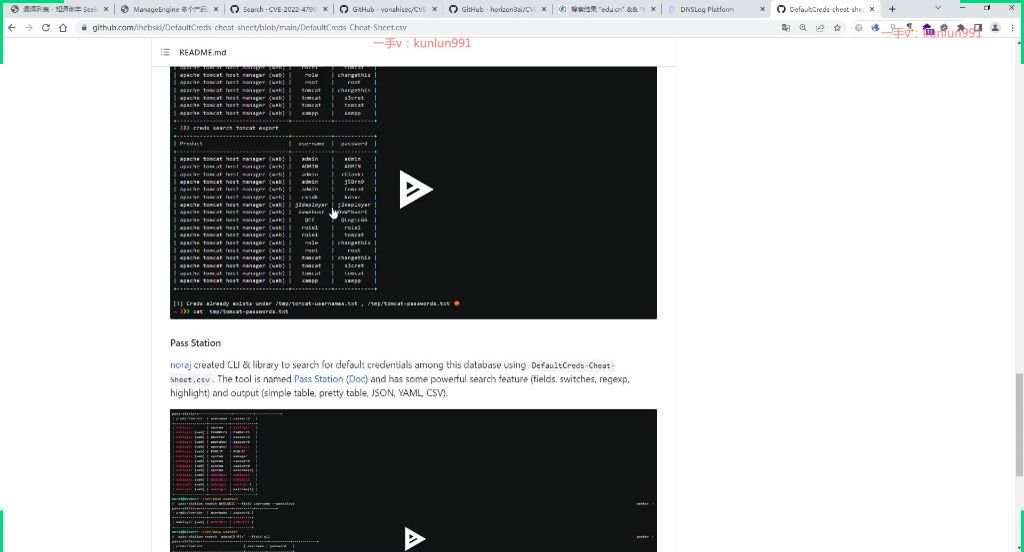This screenshot has width=1024, height=552.
Task: Close the DNSLog Platform tab
Action: pos(762,9)
